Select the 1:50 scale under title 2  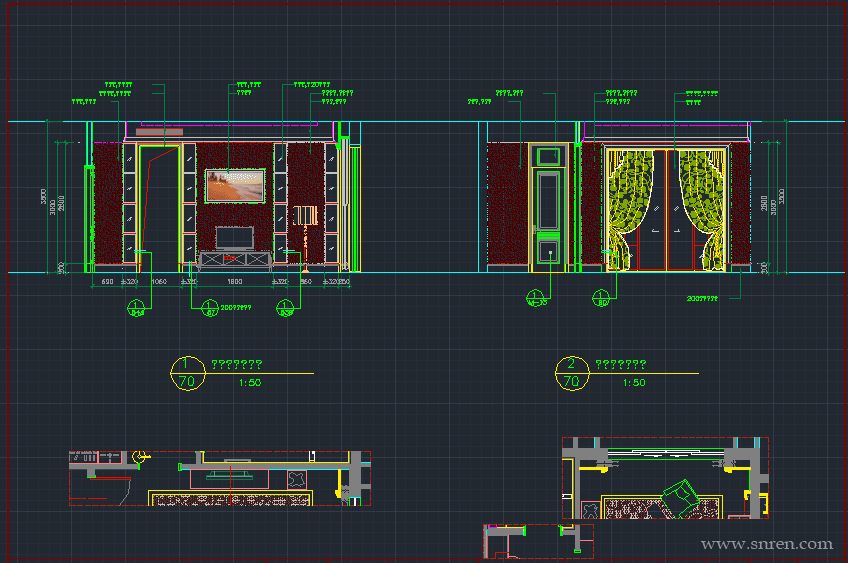click(x=634, y=382)
